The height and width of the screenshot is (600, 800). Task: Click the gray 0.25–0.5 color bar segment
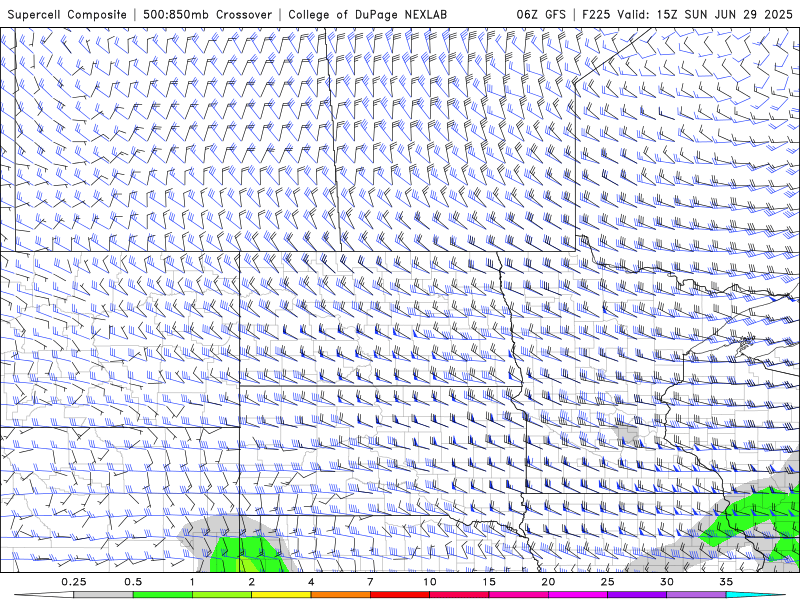click(103, 595)
